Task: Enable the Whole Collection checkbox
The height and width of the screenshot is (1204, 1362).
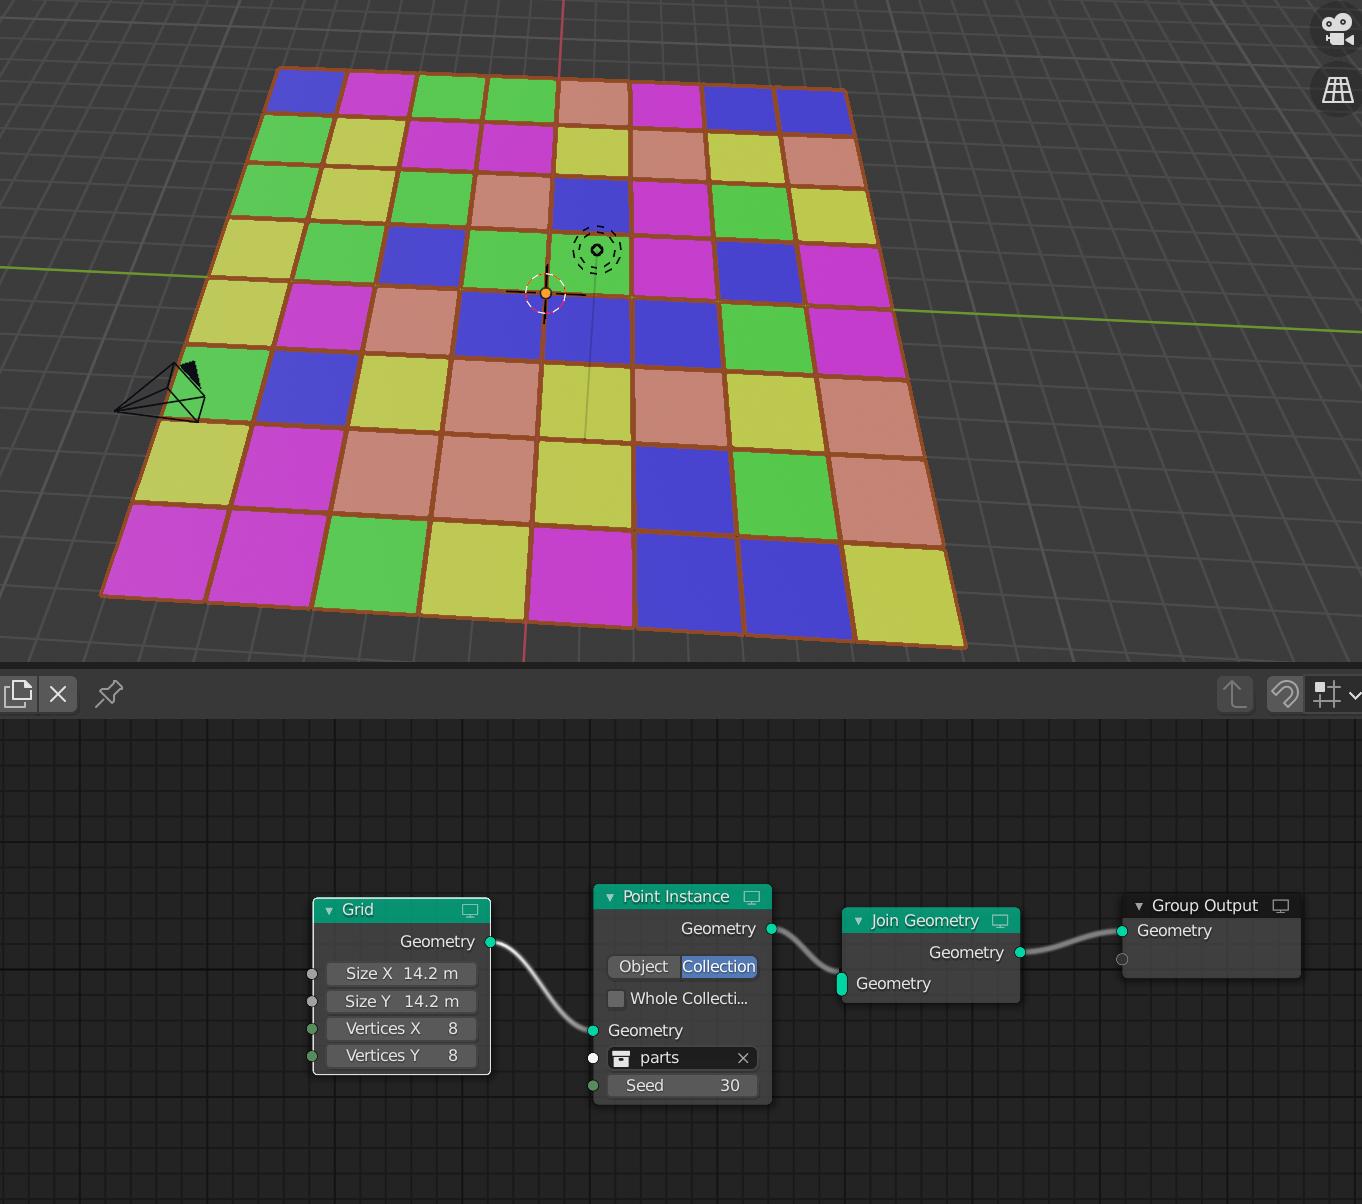Action: tap(616, 999)
